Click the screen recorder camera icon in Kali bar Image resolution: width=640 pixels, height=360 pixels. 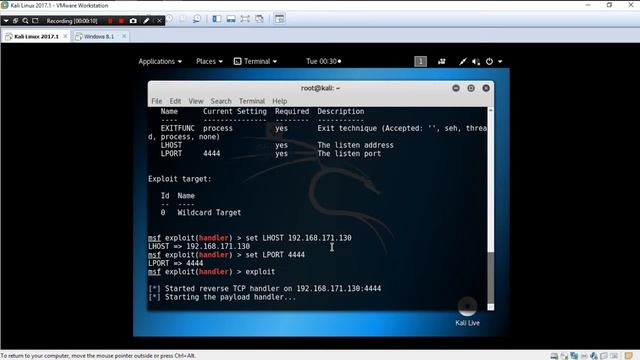click(442, 62)
